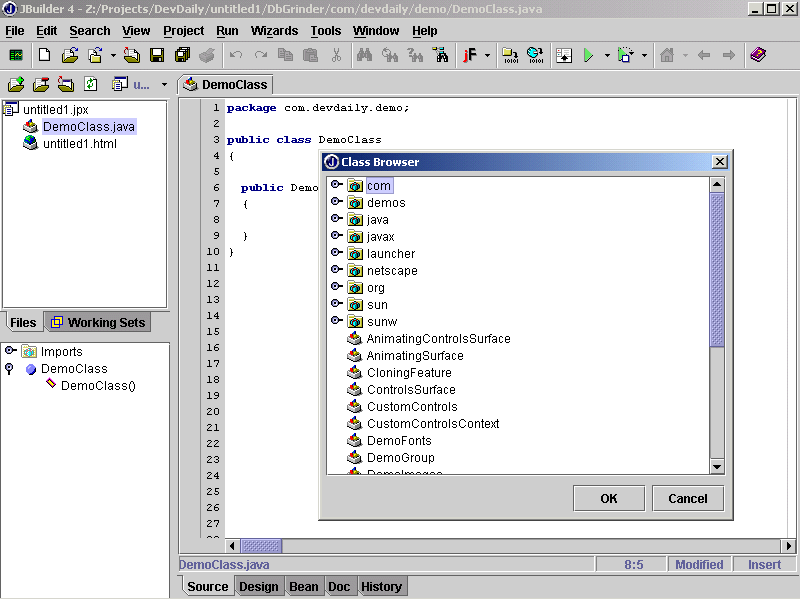Click the Refresh project pane icon

[x=90, y=84]
